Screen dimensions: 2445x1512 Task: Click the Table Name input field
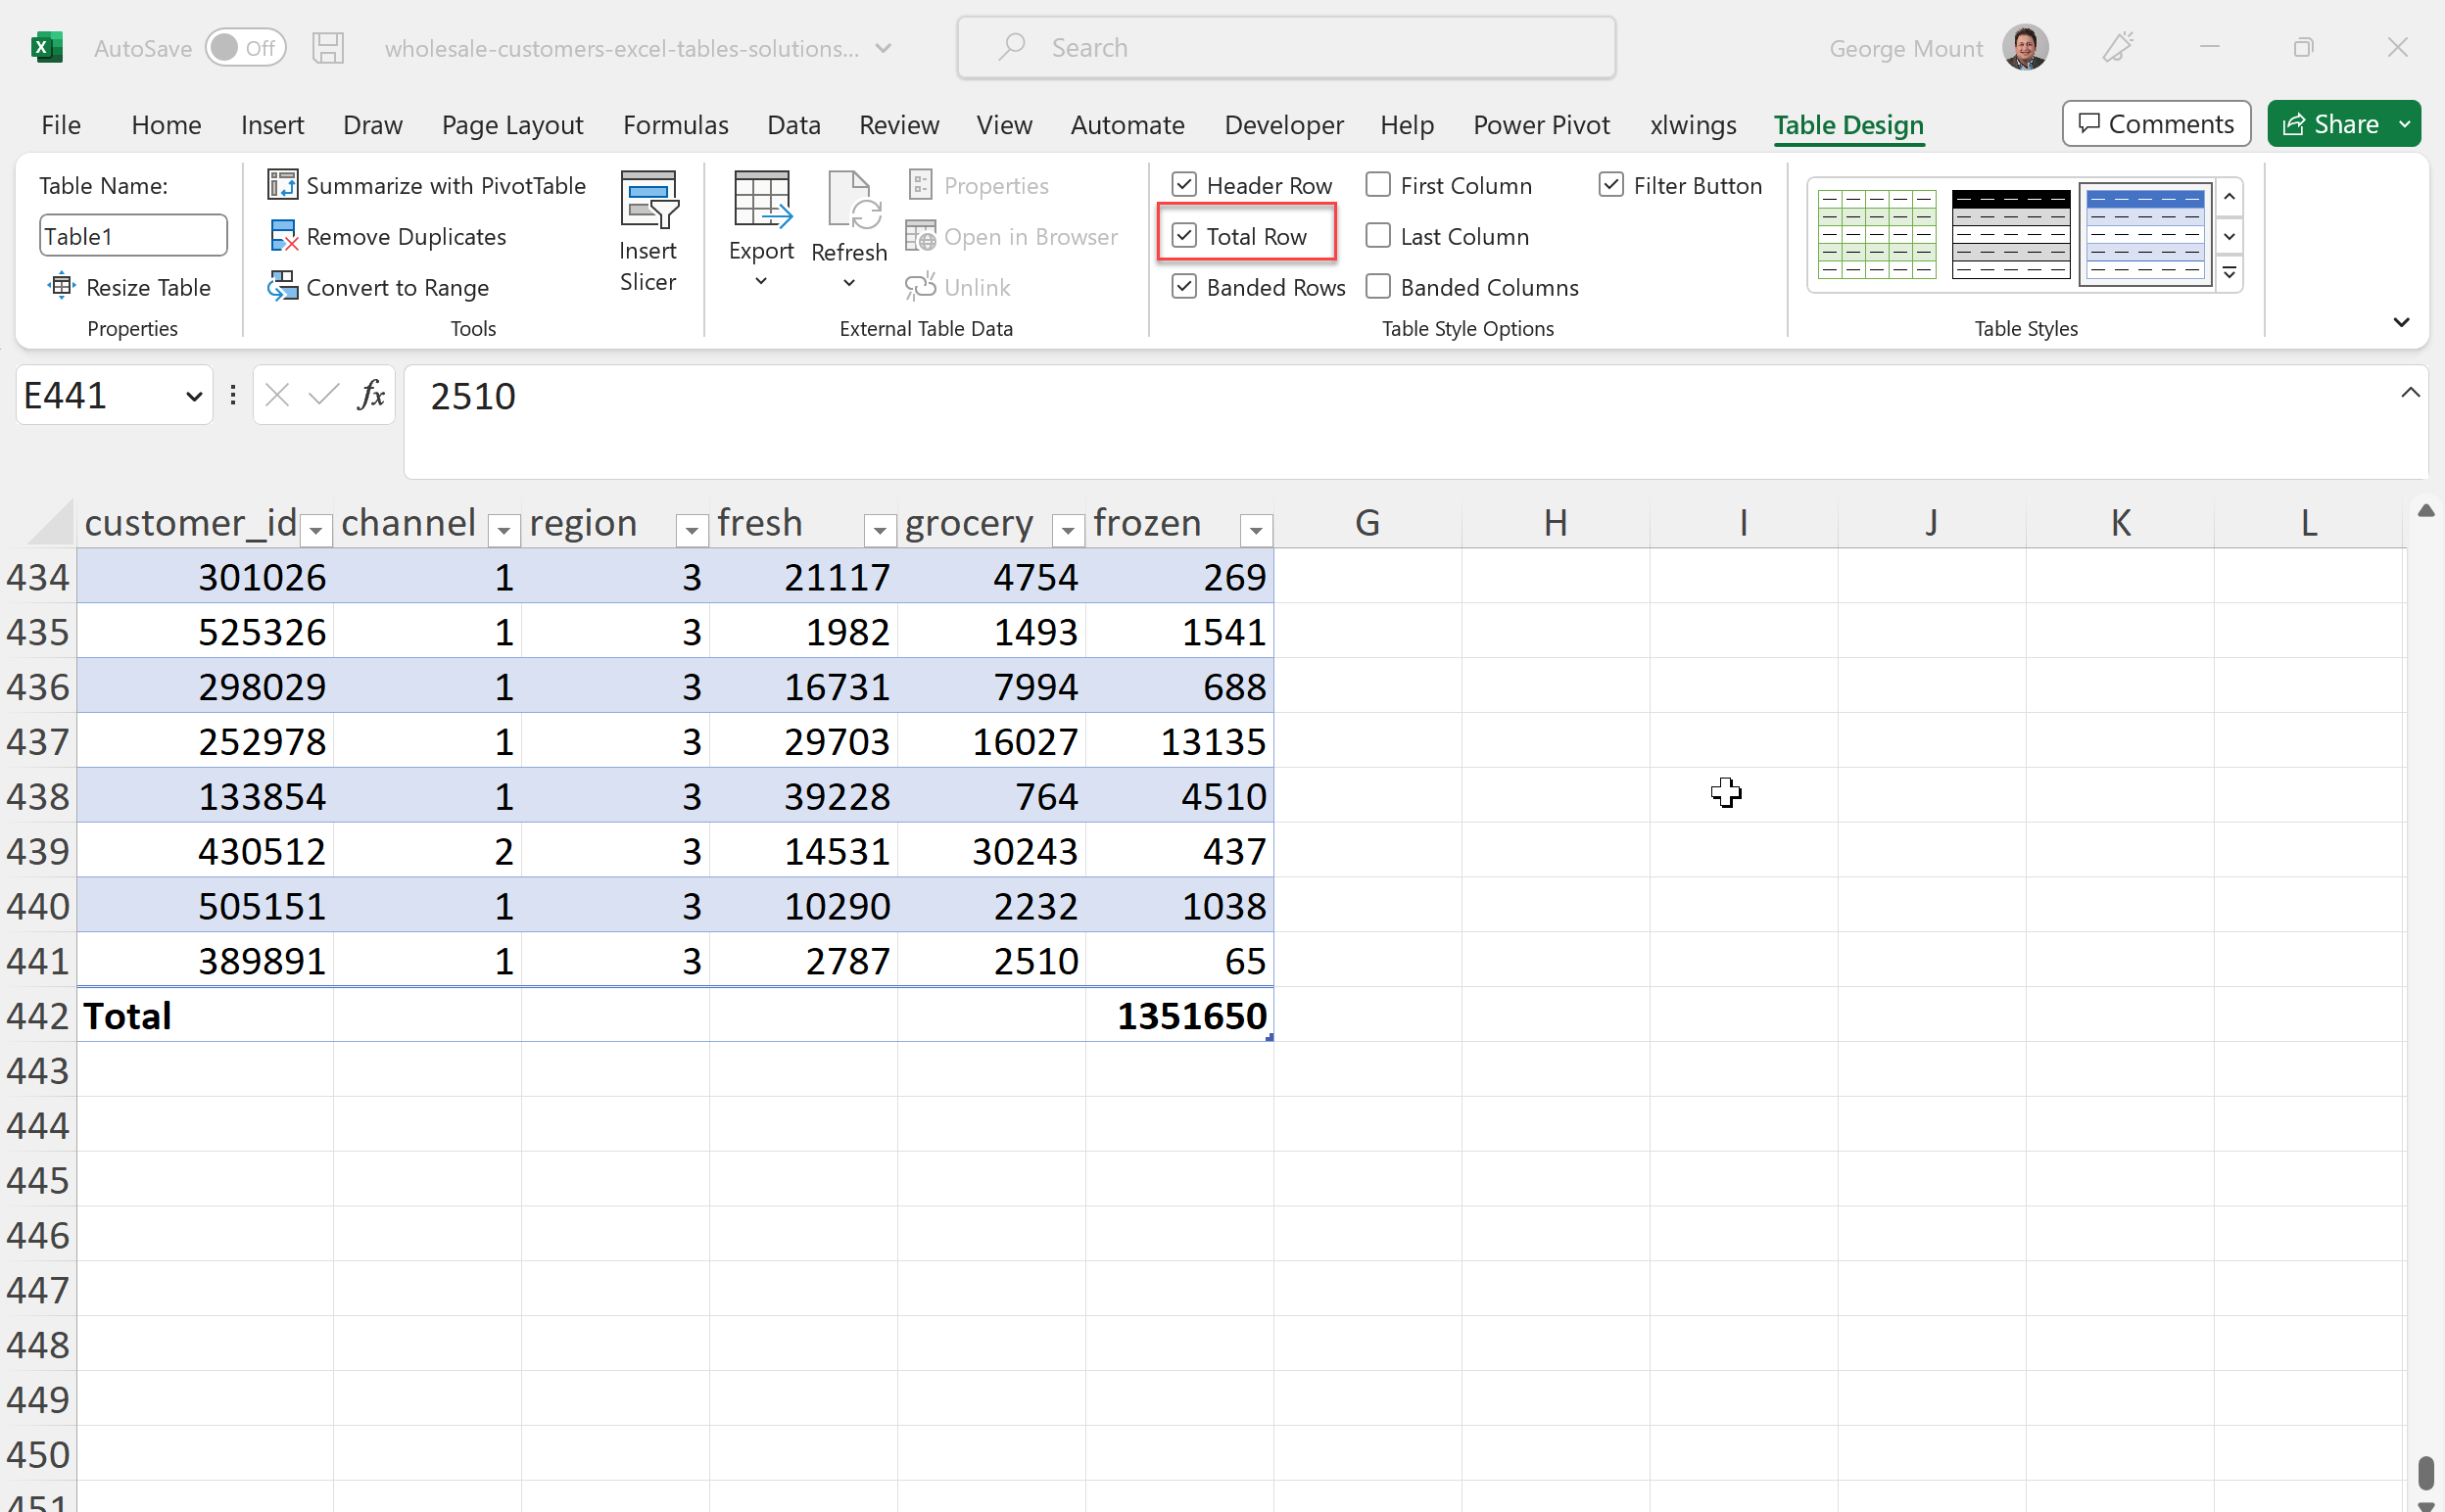(132, 236)
